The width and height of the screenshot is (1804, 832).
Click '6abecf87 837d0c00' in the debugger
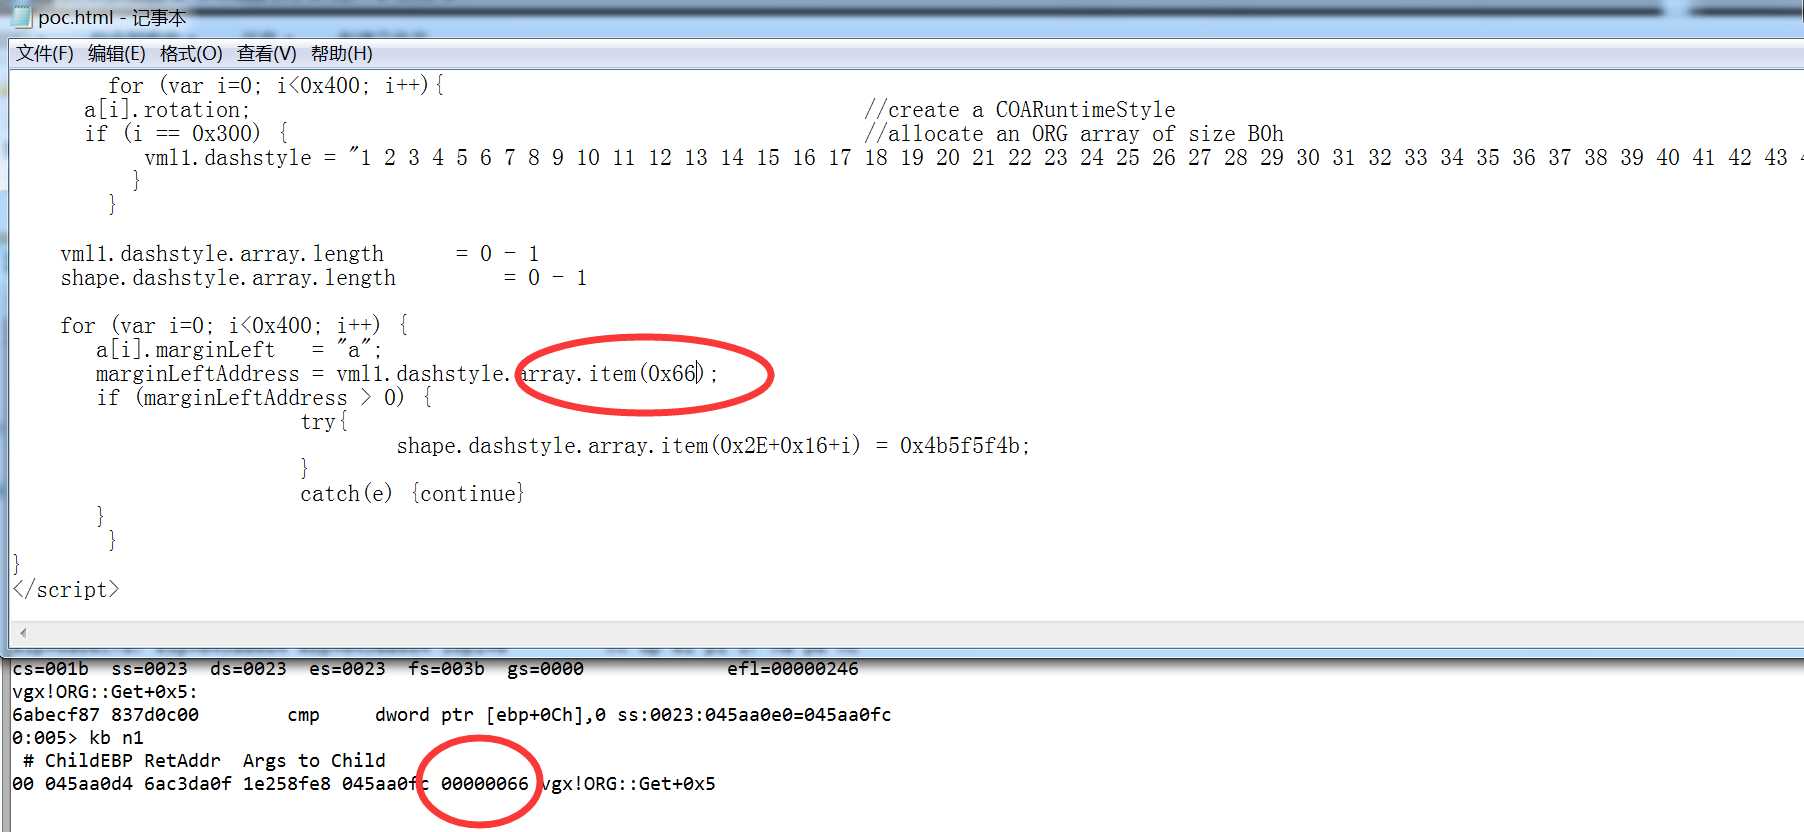pos(105,715)
